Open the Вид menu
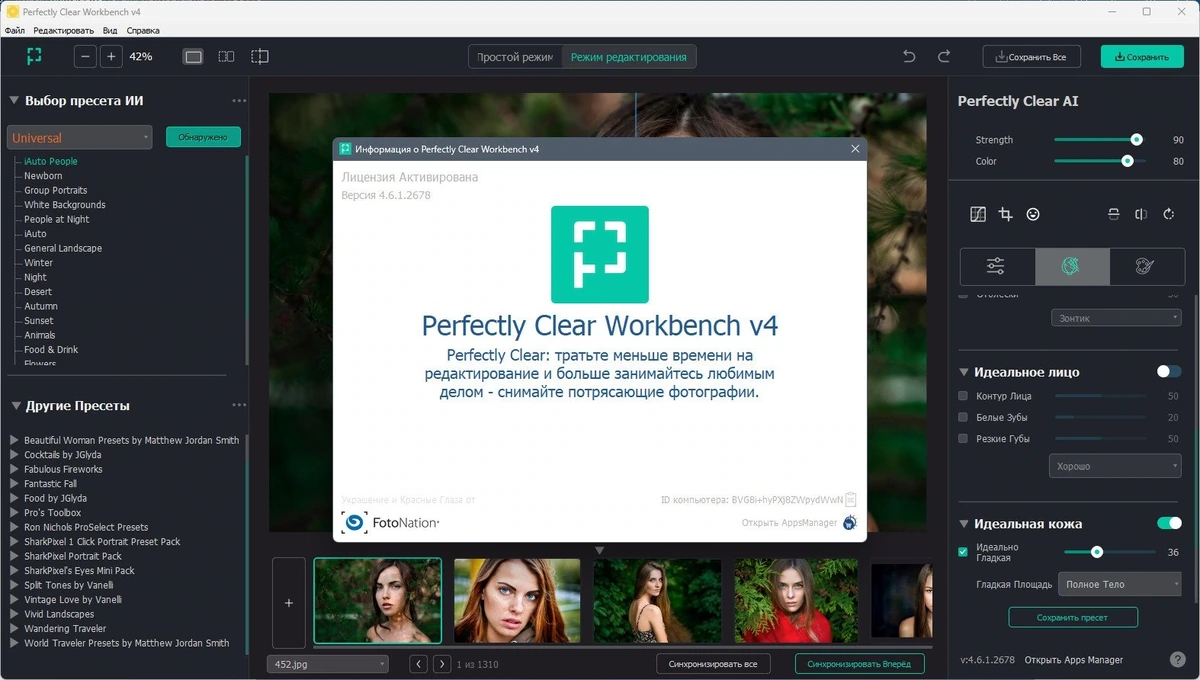This screenshot has width=1200, height=680. 110,31
